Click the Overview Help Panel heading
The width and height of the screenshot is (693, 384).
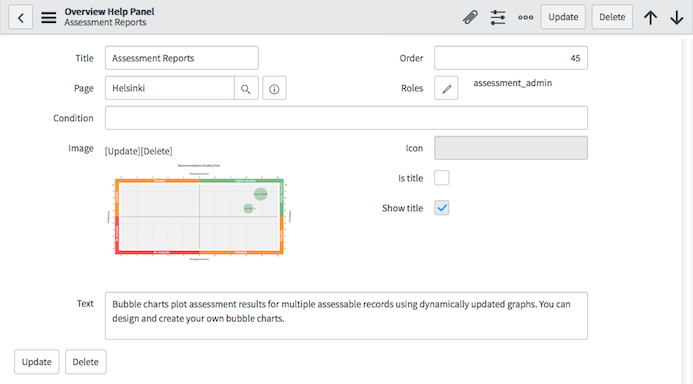coord(110,11)
